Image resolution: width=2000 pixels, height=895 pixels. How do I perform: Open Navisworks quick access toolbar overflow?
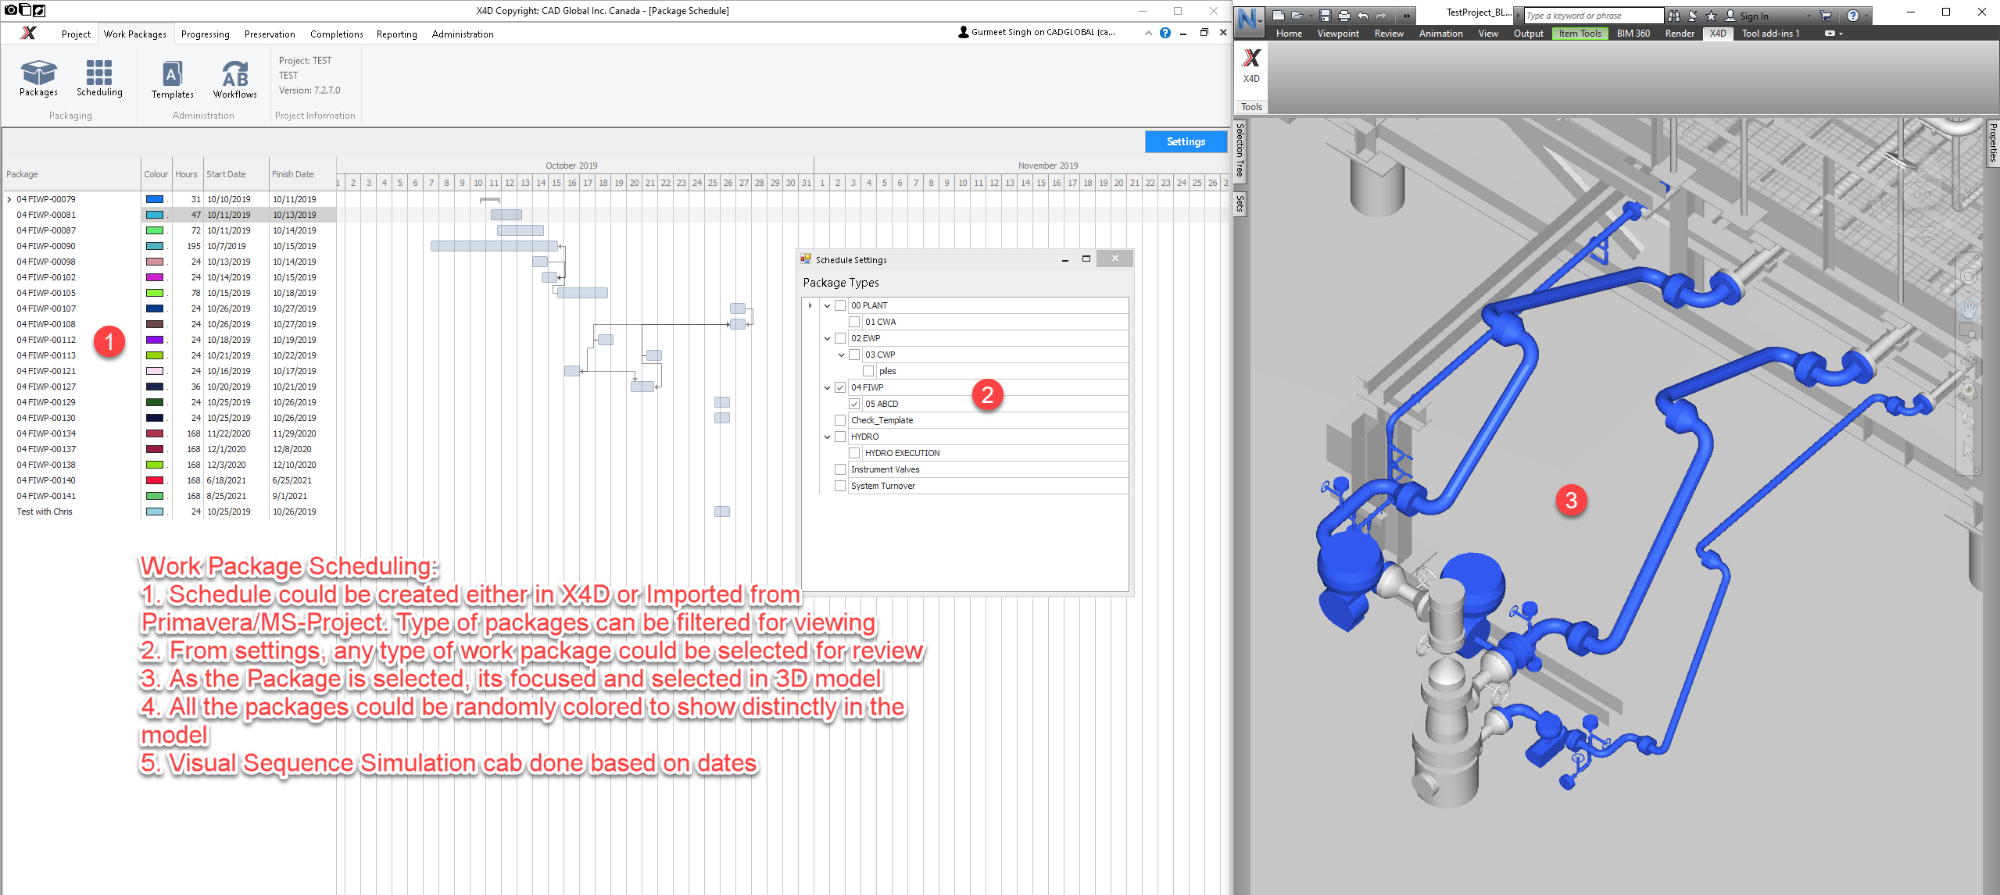(1406, 16)
